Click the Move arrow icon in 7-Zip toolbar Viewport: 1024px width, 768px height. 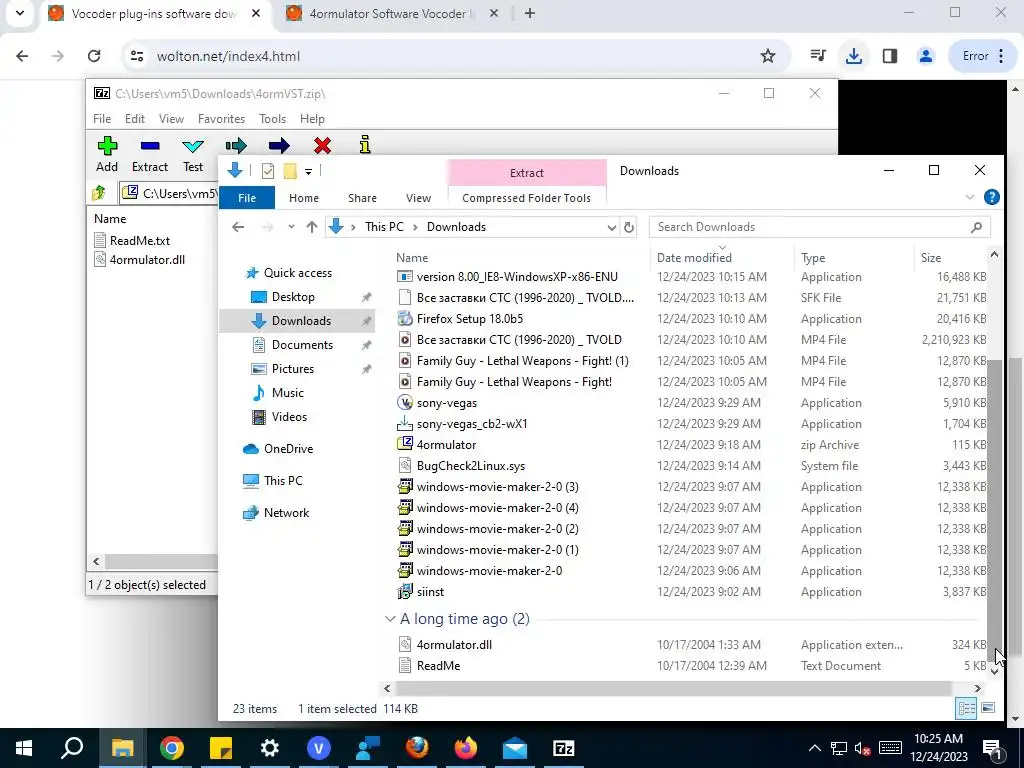tap(279, 145)
